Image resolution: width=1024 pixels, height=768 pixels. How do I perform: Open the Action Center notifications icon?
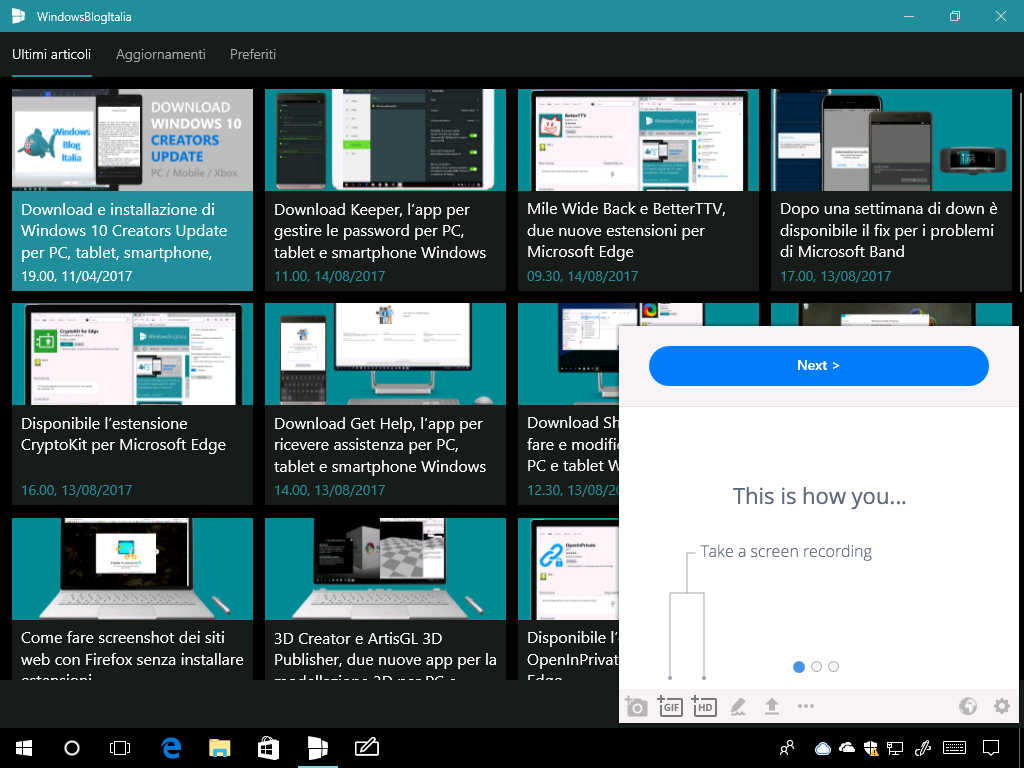click(991, 748)
